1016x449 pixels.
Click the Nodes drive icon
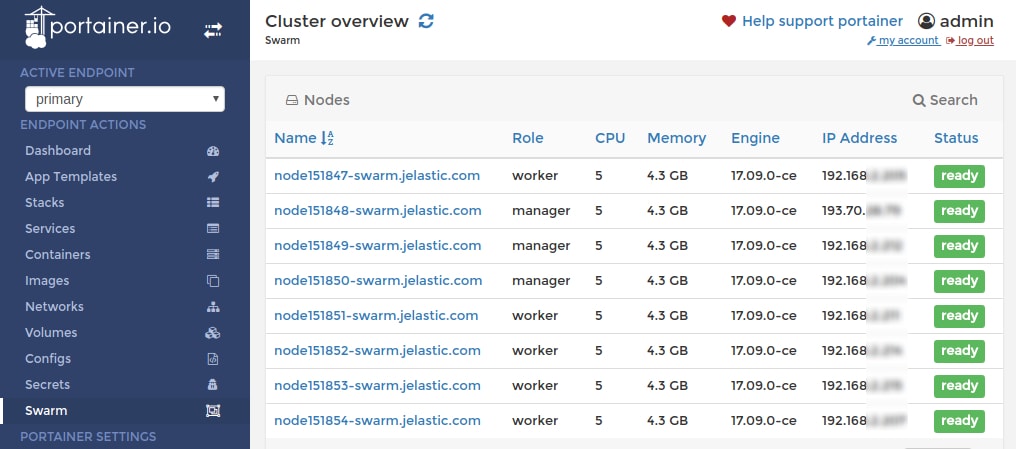tap(292, 100)
